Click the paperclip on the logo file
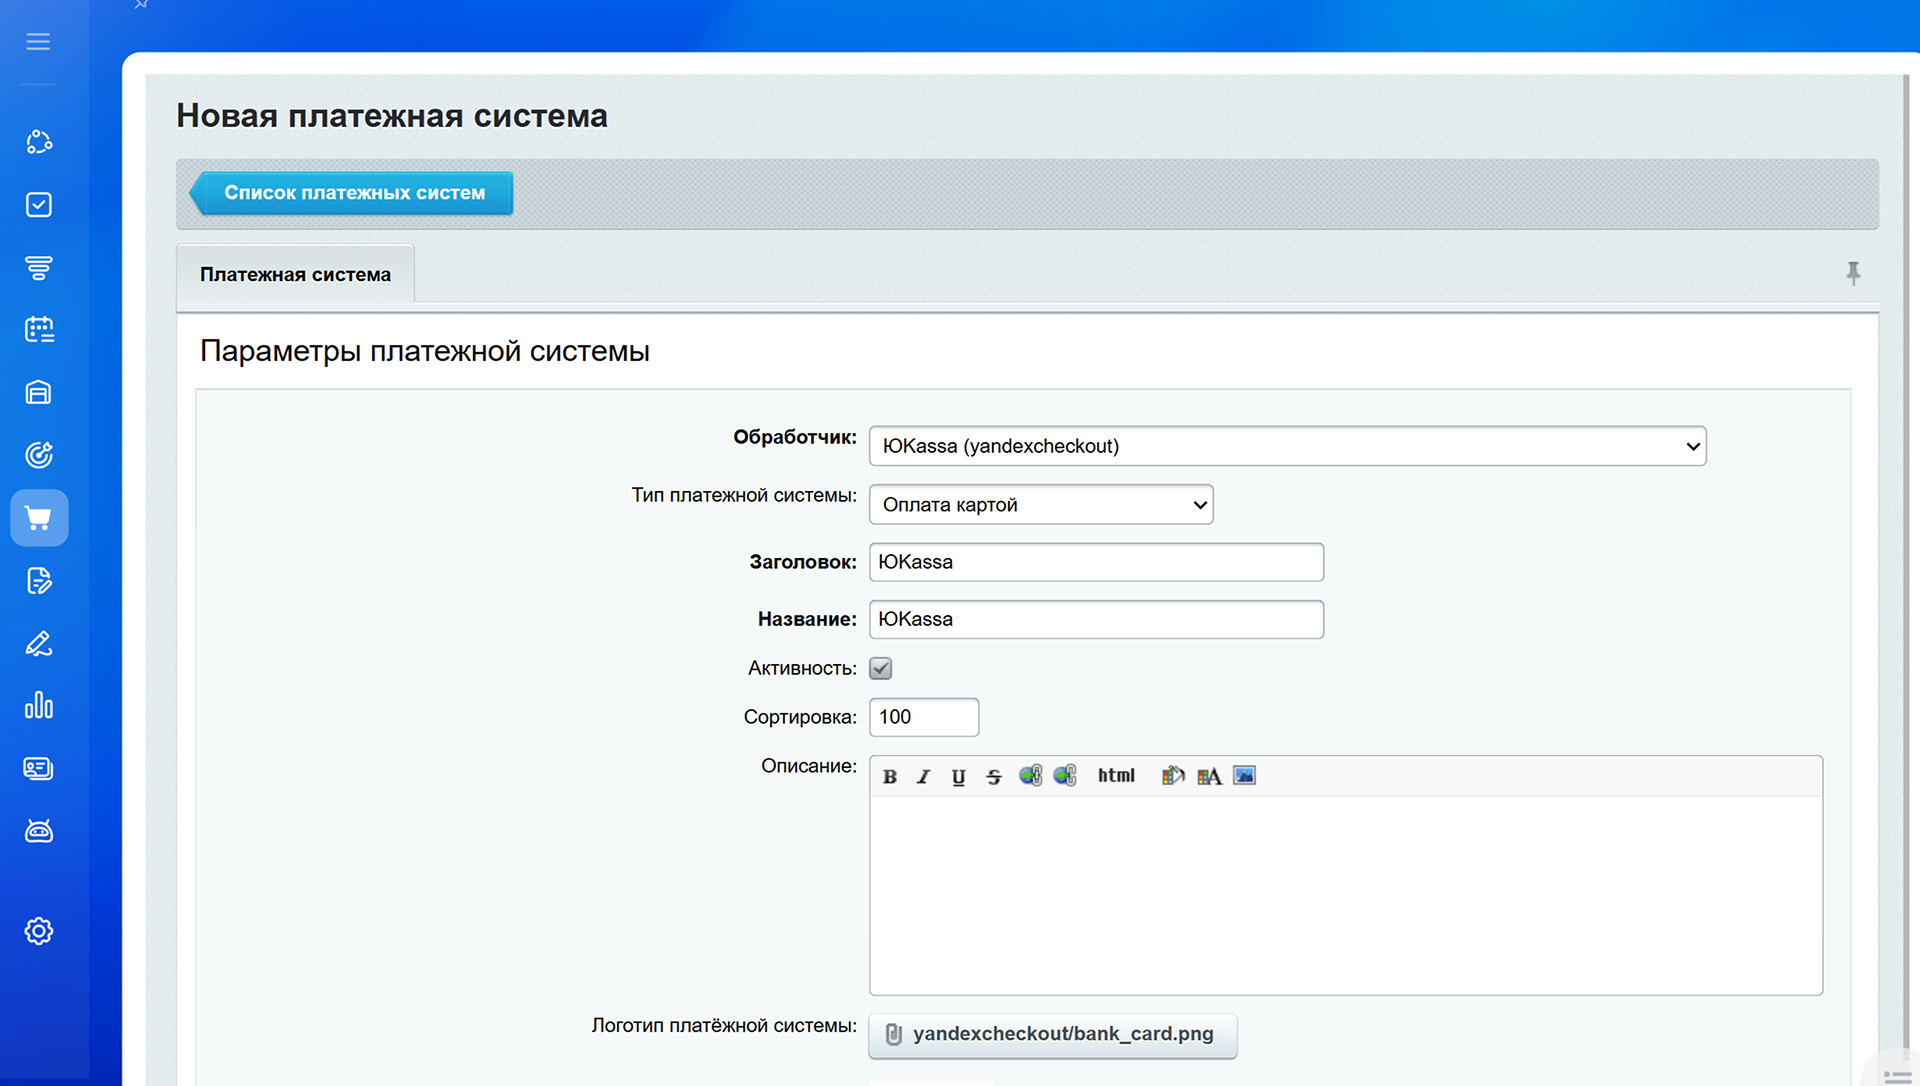The height and width of the screenshot is (1086, 1920). tap(894, 1034)
